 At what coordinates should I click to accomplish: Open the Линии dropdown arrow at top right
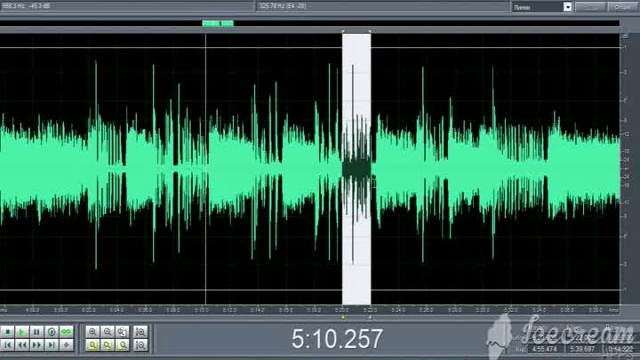(x=567, y=7)
